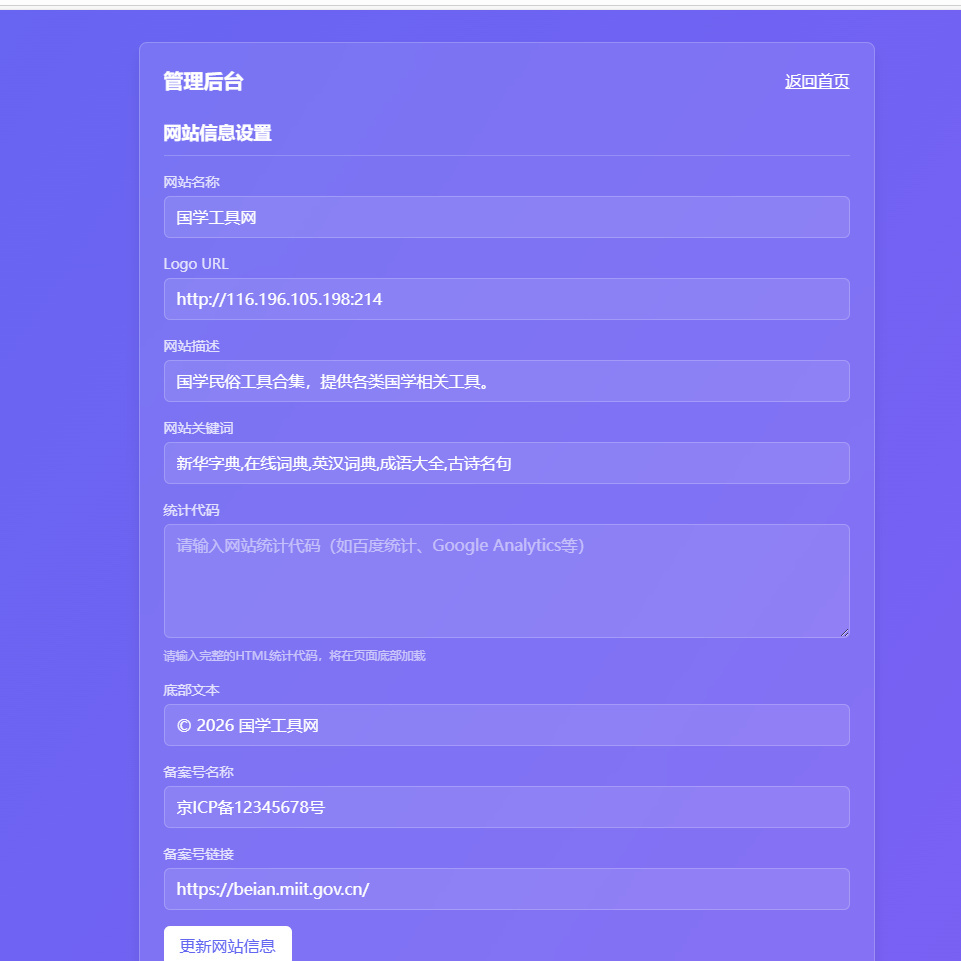The image size is (961, 961).
Task: Click into the Logo URL field
Action: pyautogui.click(x=506, y=299)
